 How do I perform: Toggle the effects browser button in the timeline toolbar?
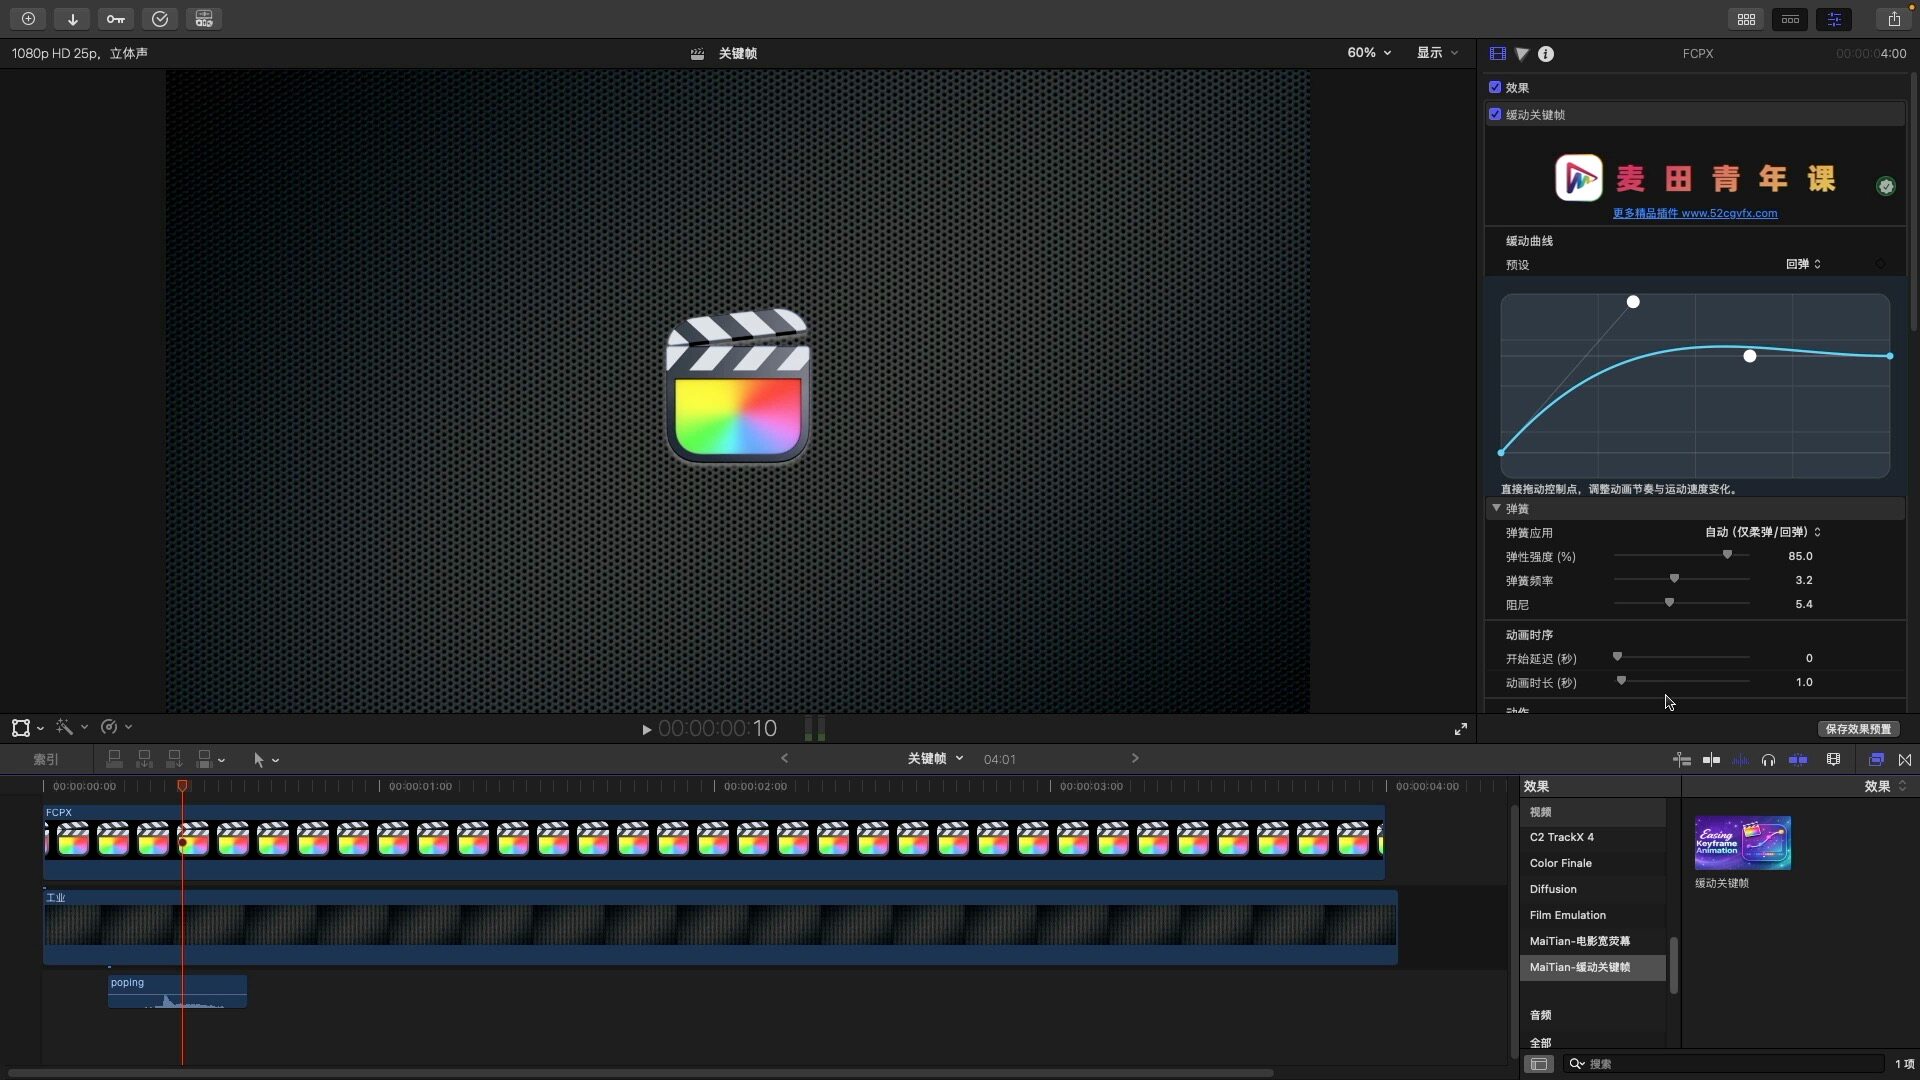coord(1876,760)
